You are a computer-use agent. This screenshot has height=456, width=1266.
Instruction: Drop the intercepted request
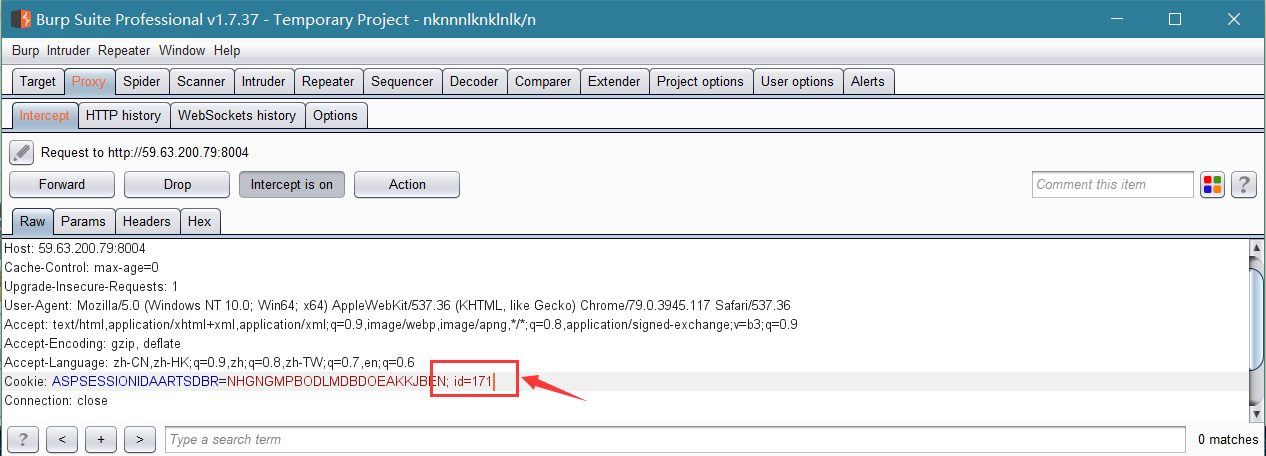click(177, 185)
